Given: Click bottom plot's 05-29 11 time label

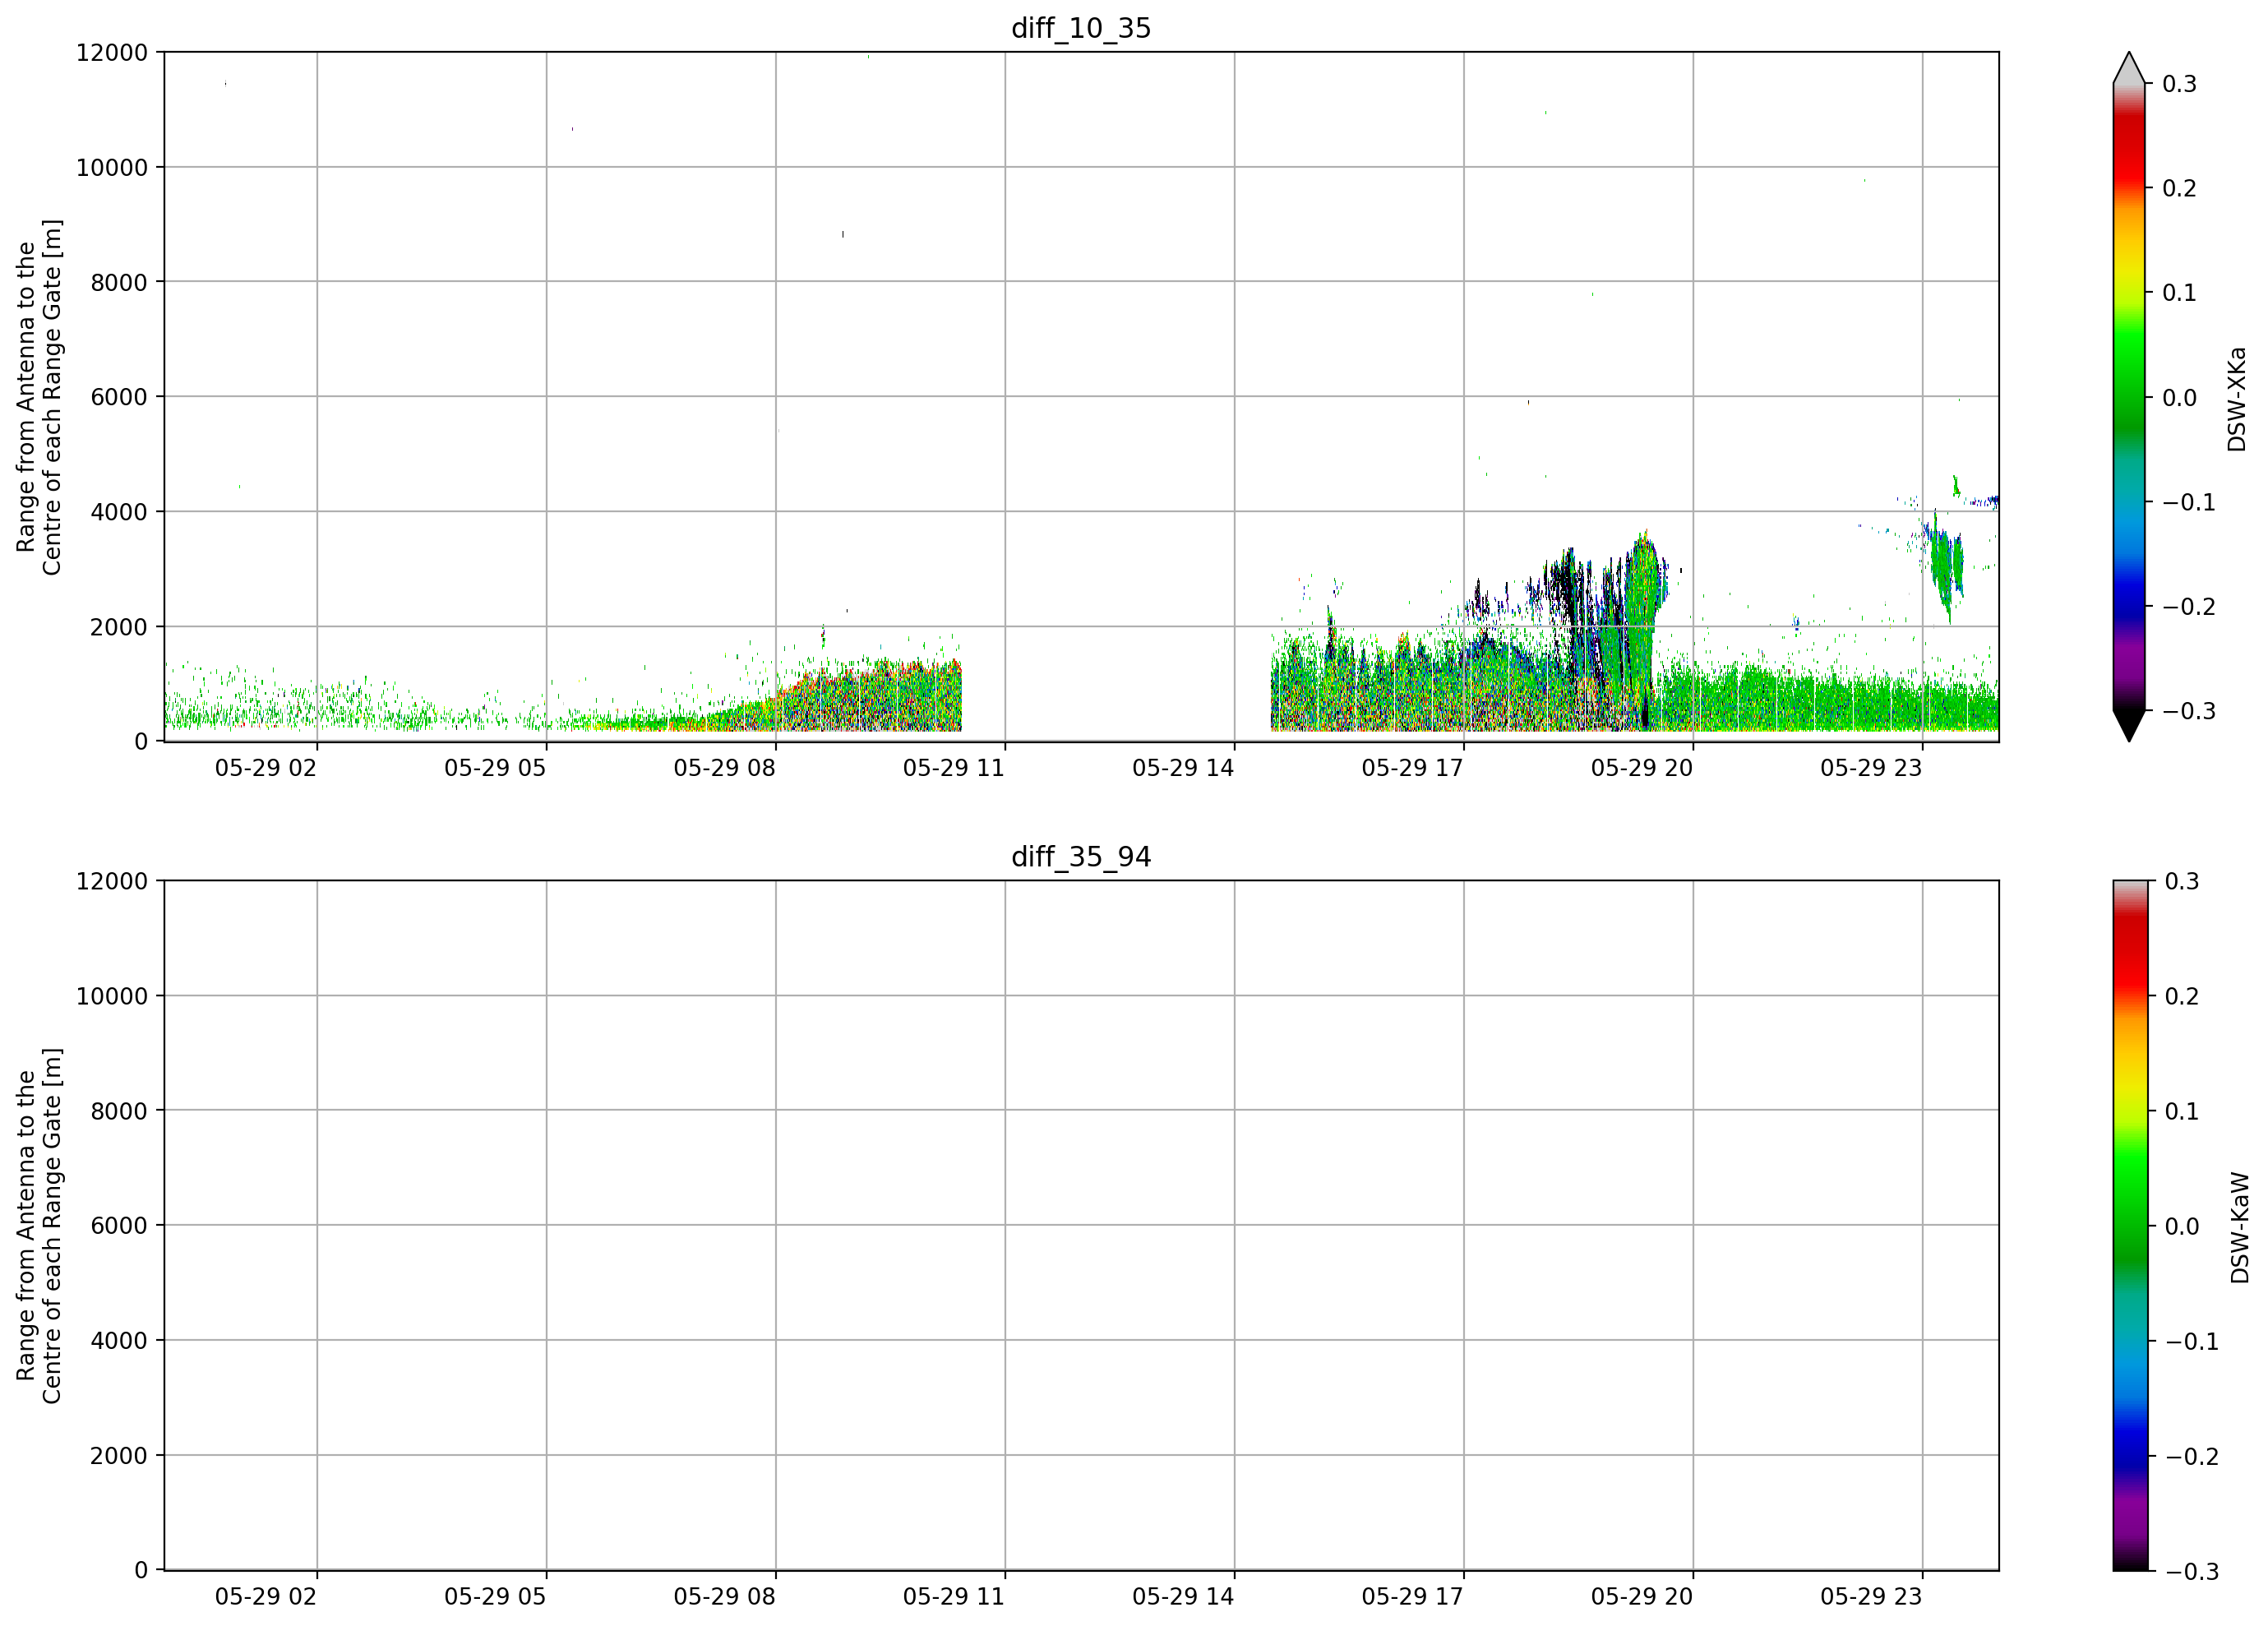Looking at the screenshot, I should pyautogui.click(x=954, y=1597).
